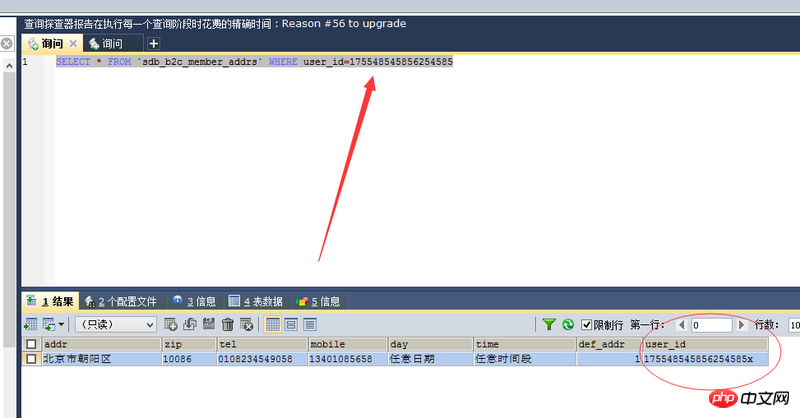Screen dimensions: 800x418
Task: Select the user_id cell 175548545856254585x
Action: click(705, 359)
